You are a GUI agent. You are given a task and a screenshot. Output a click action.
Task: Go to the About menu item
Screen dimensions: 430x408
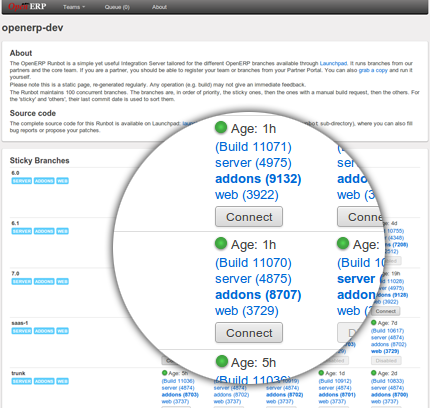coord(159,7)
